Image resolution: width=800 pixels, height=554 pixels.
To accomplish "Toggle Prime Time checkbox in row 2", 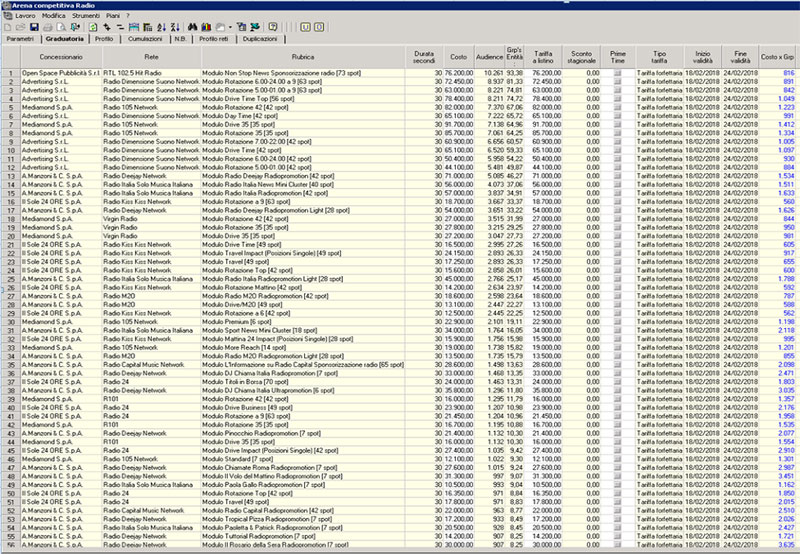I will (x=617, y=82).
